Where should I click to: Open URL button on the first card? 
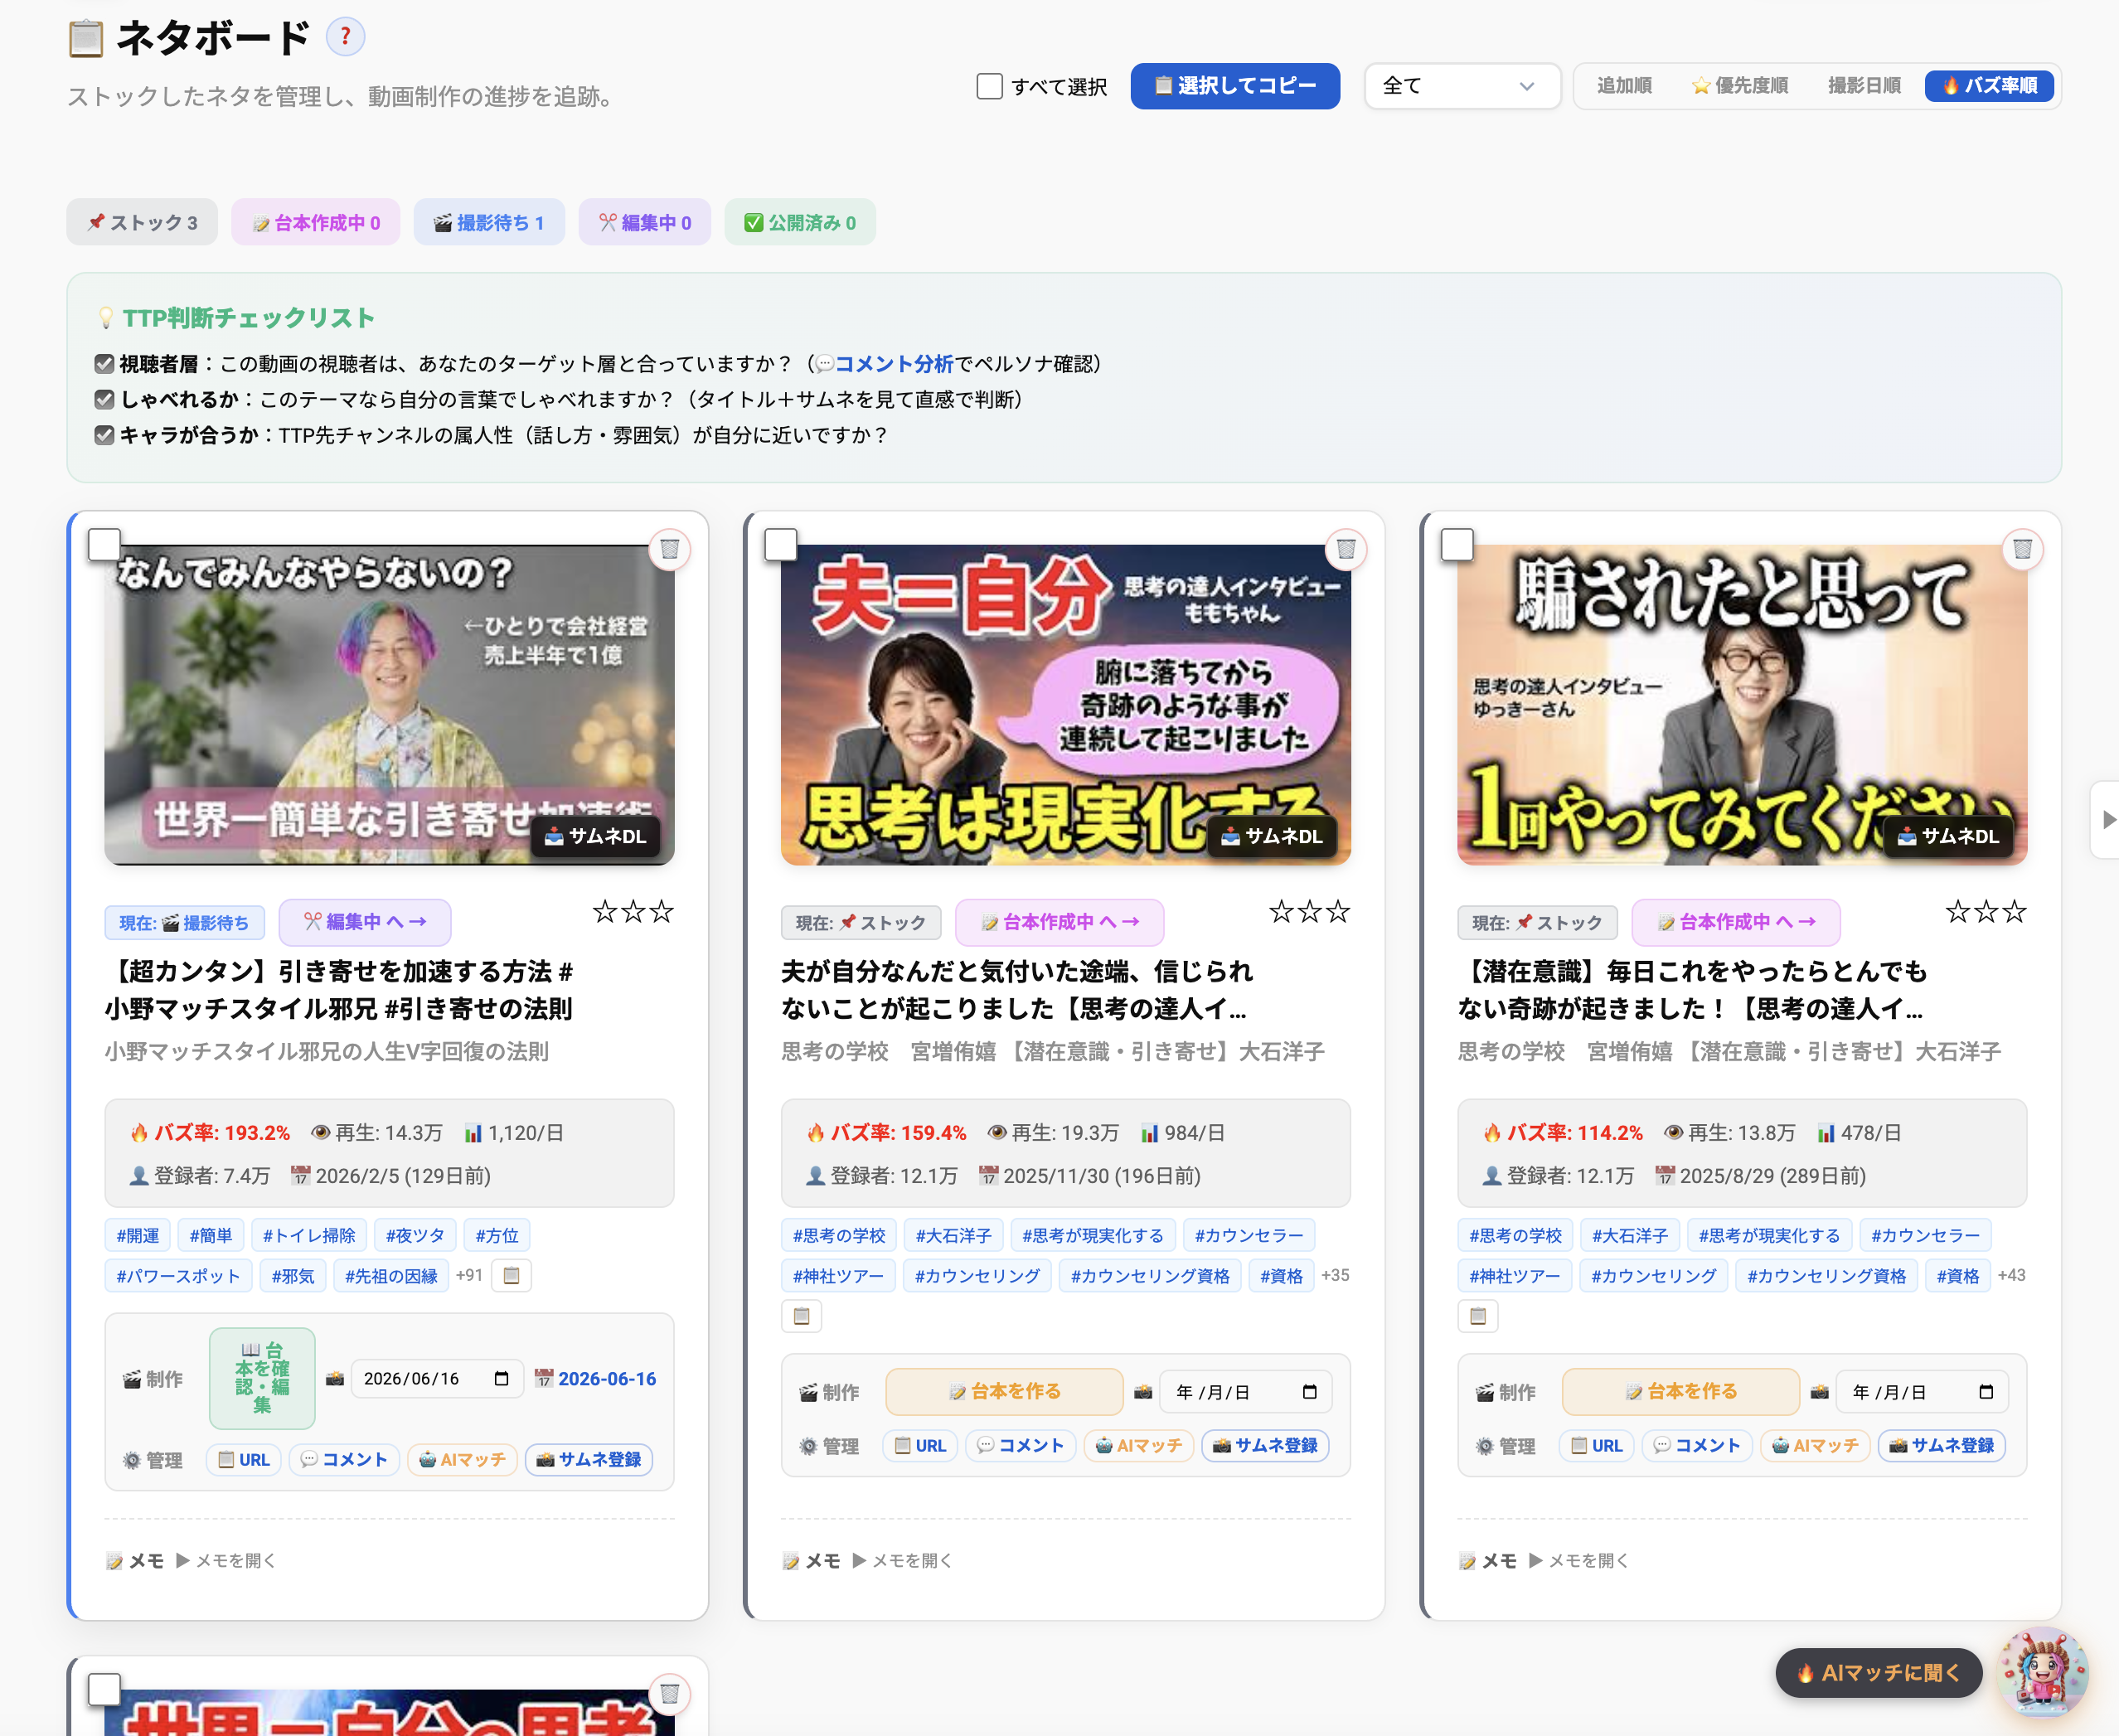[x=244, y=1460]
